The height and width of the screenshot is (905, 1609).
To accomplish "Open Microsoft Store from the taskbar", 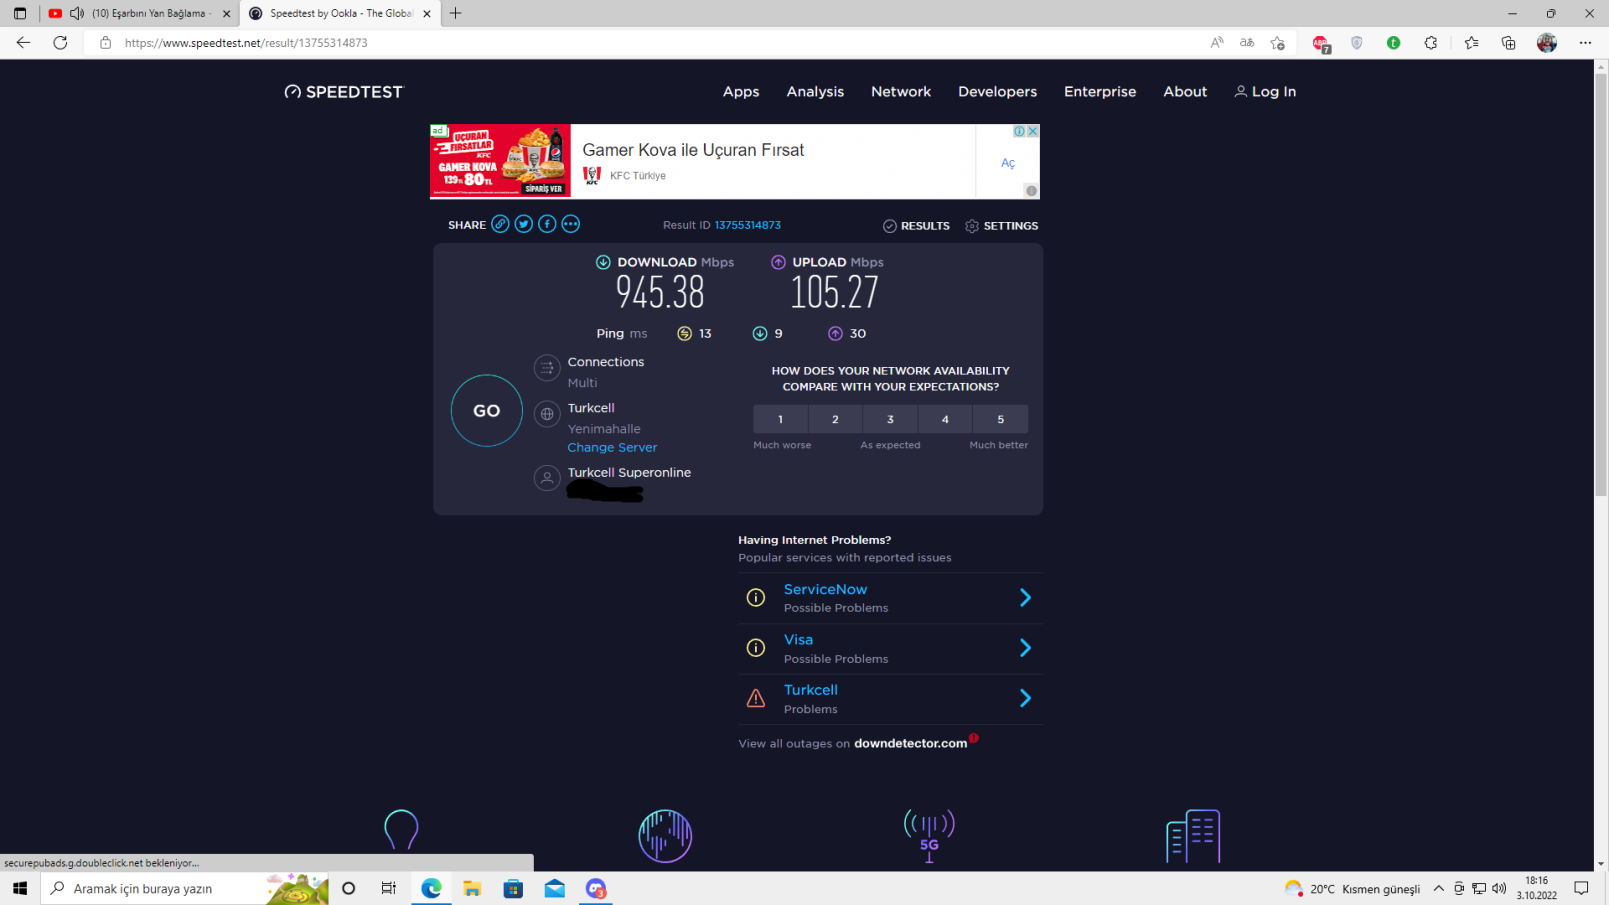I will coord(513,888).
